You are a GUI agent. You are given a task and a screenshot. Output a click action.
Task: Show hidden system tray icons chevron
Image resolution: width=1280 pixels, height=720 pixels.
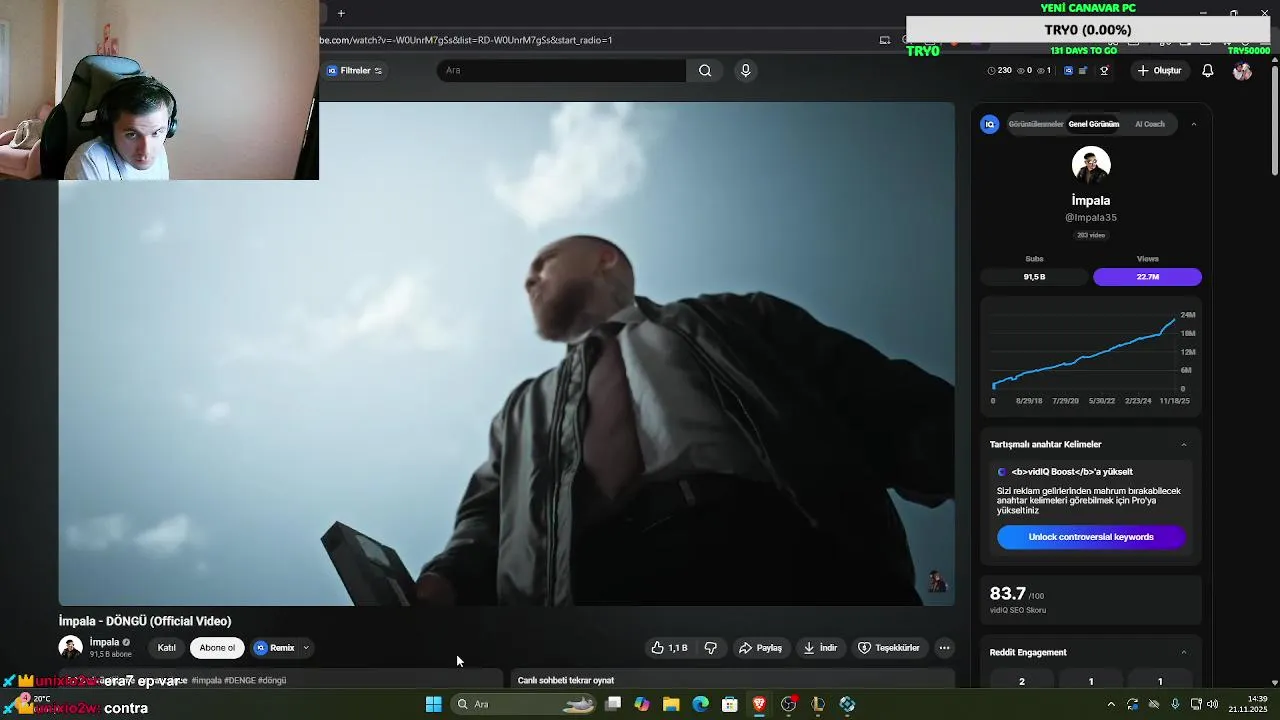1112,704
